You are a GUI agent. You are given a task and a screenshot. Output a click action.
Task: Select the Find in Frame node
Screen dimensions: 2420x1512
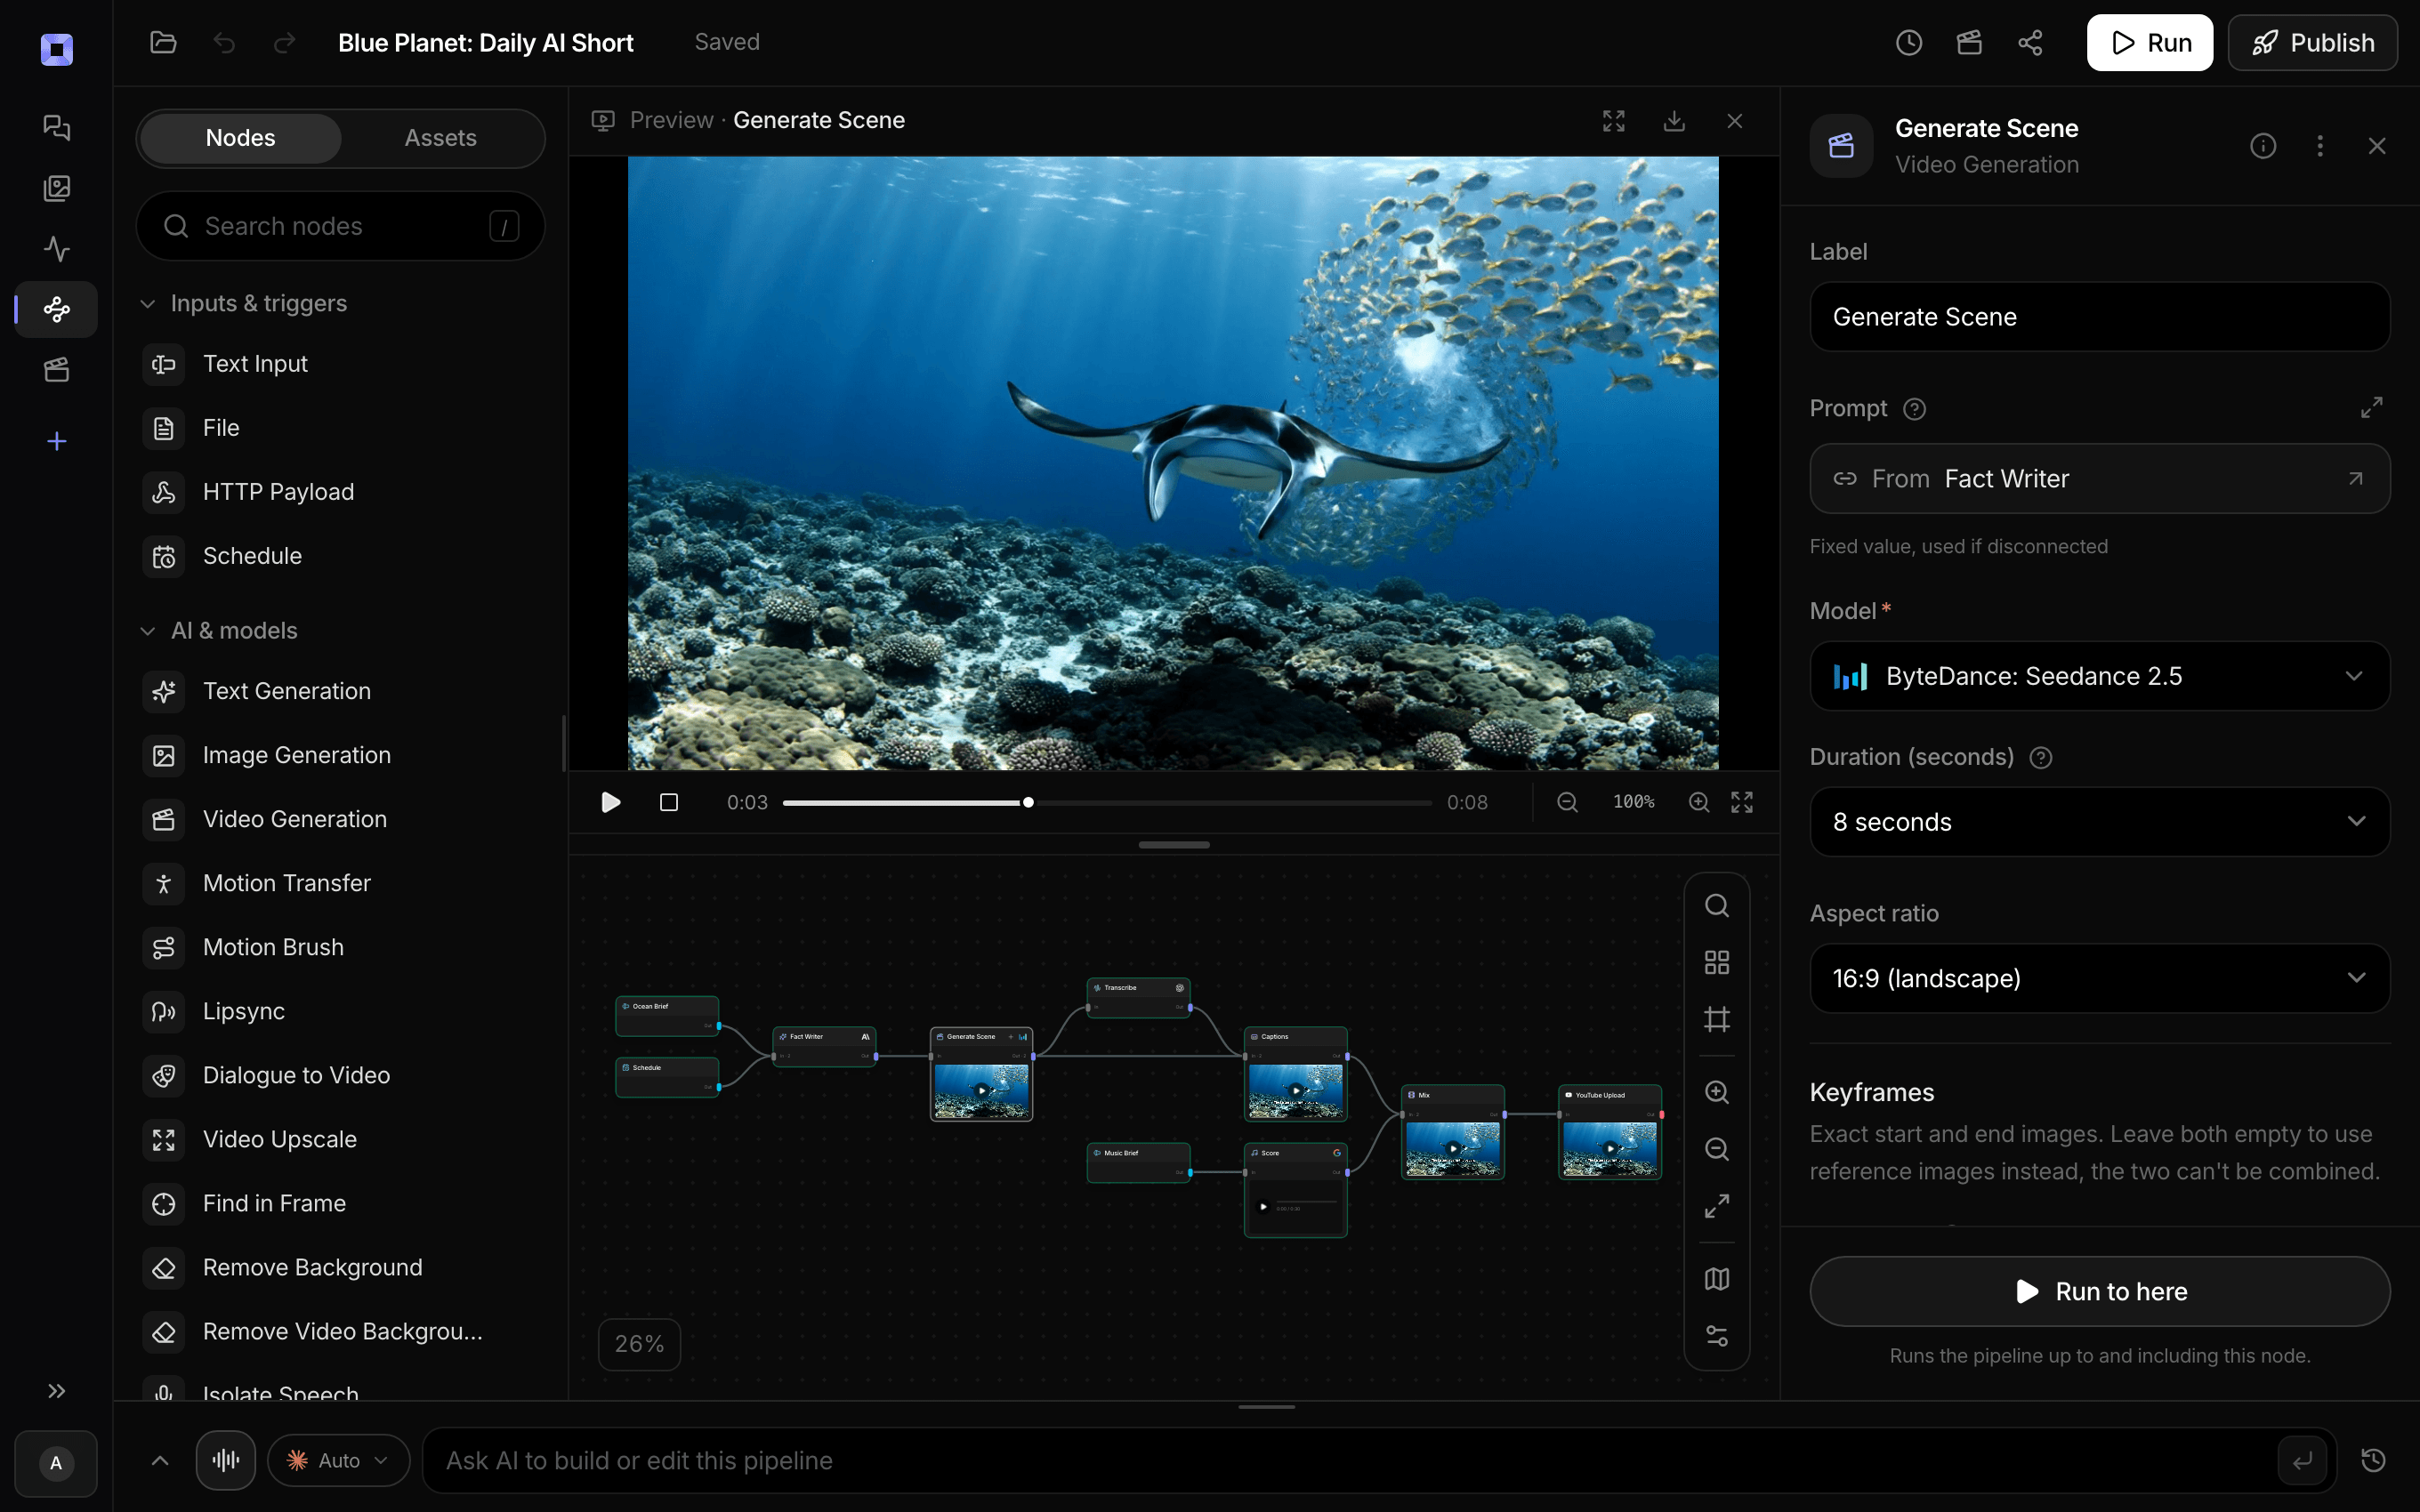coord(340,1203)
